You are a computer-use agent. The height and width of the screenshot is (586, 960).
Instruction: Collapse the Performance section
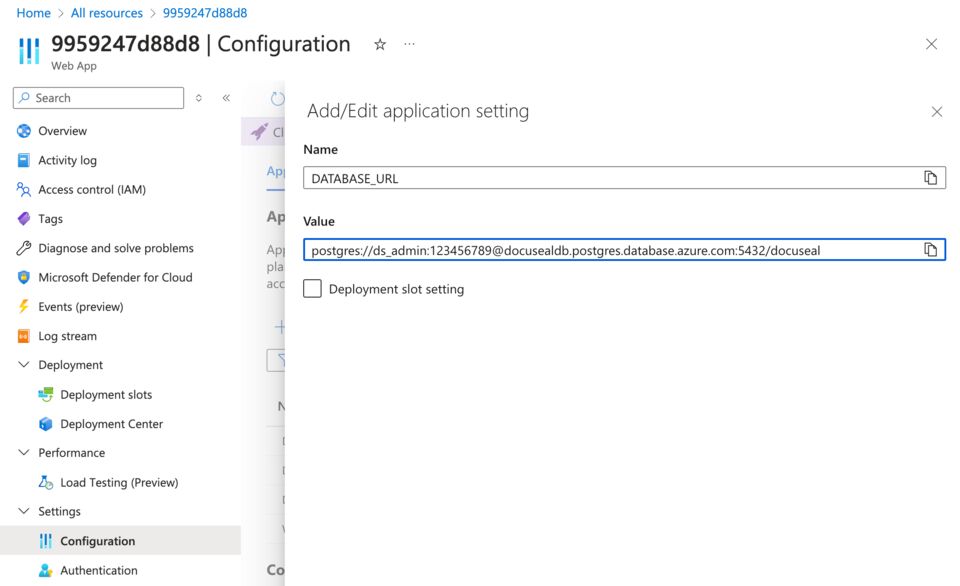click(24, 453)
